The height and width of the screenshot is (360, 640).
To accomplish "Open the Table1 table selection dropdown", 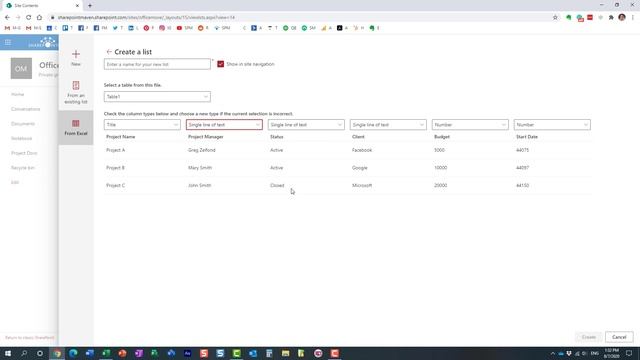I will pos(157,97).
